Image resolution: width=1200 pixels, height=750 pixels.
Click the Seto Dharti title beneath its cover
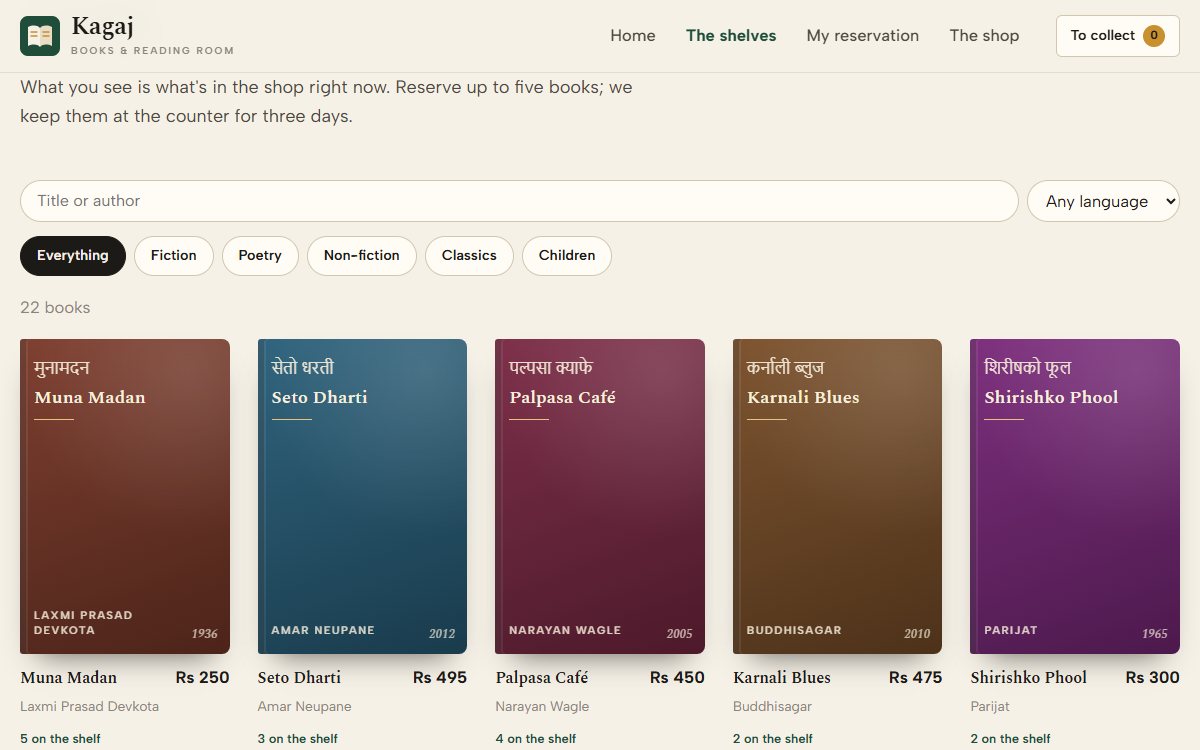299,678
